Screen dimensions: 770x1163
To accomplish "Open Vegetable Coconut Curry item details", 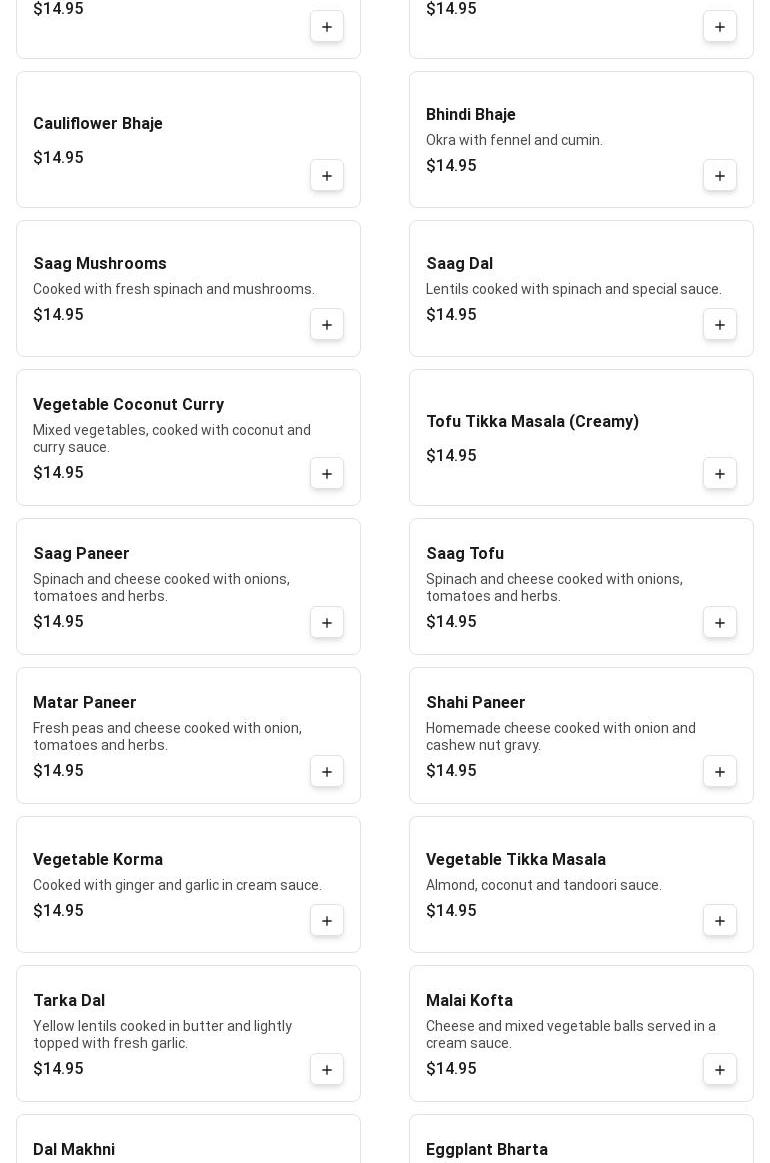I will click(128, 405).
